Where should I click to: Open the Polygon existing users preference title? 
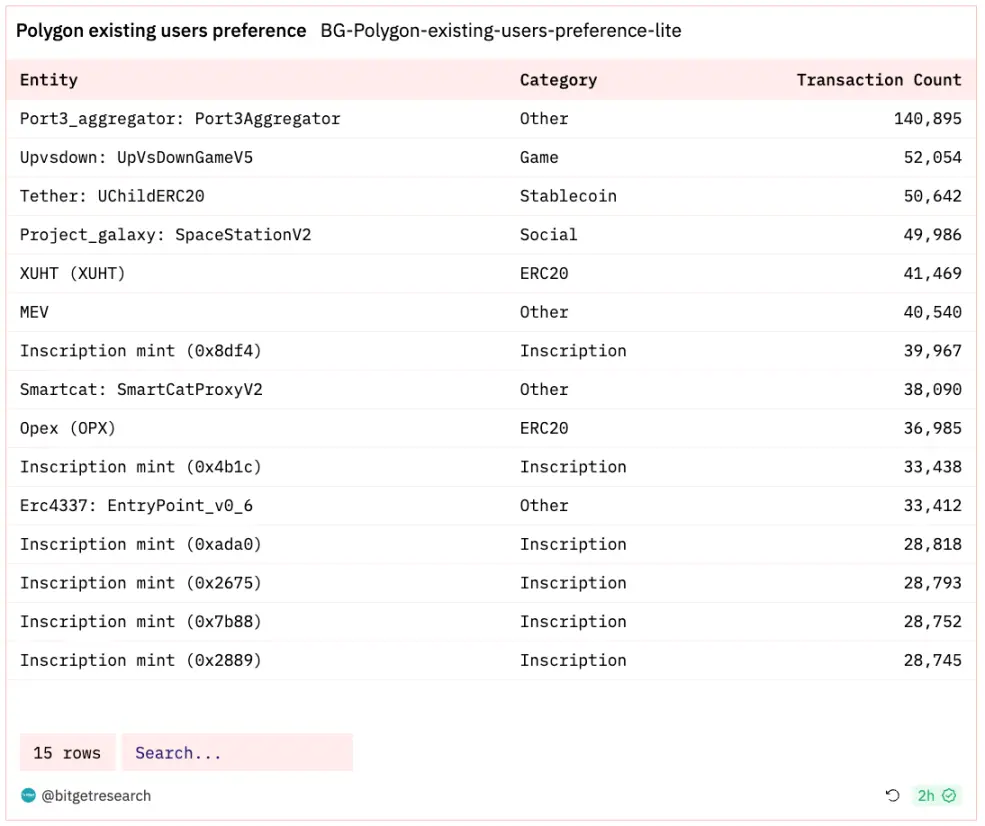pos(161,31)
